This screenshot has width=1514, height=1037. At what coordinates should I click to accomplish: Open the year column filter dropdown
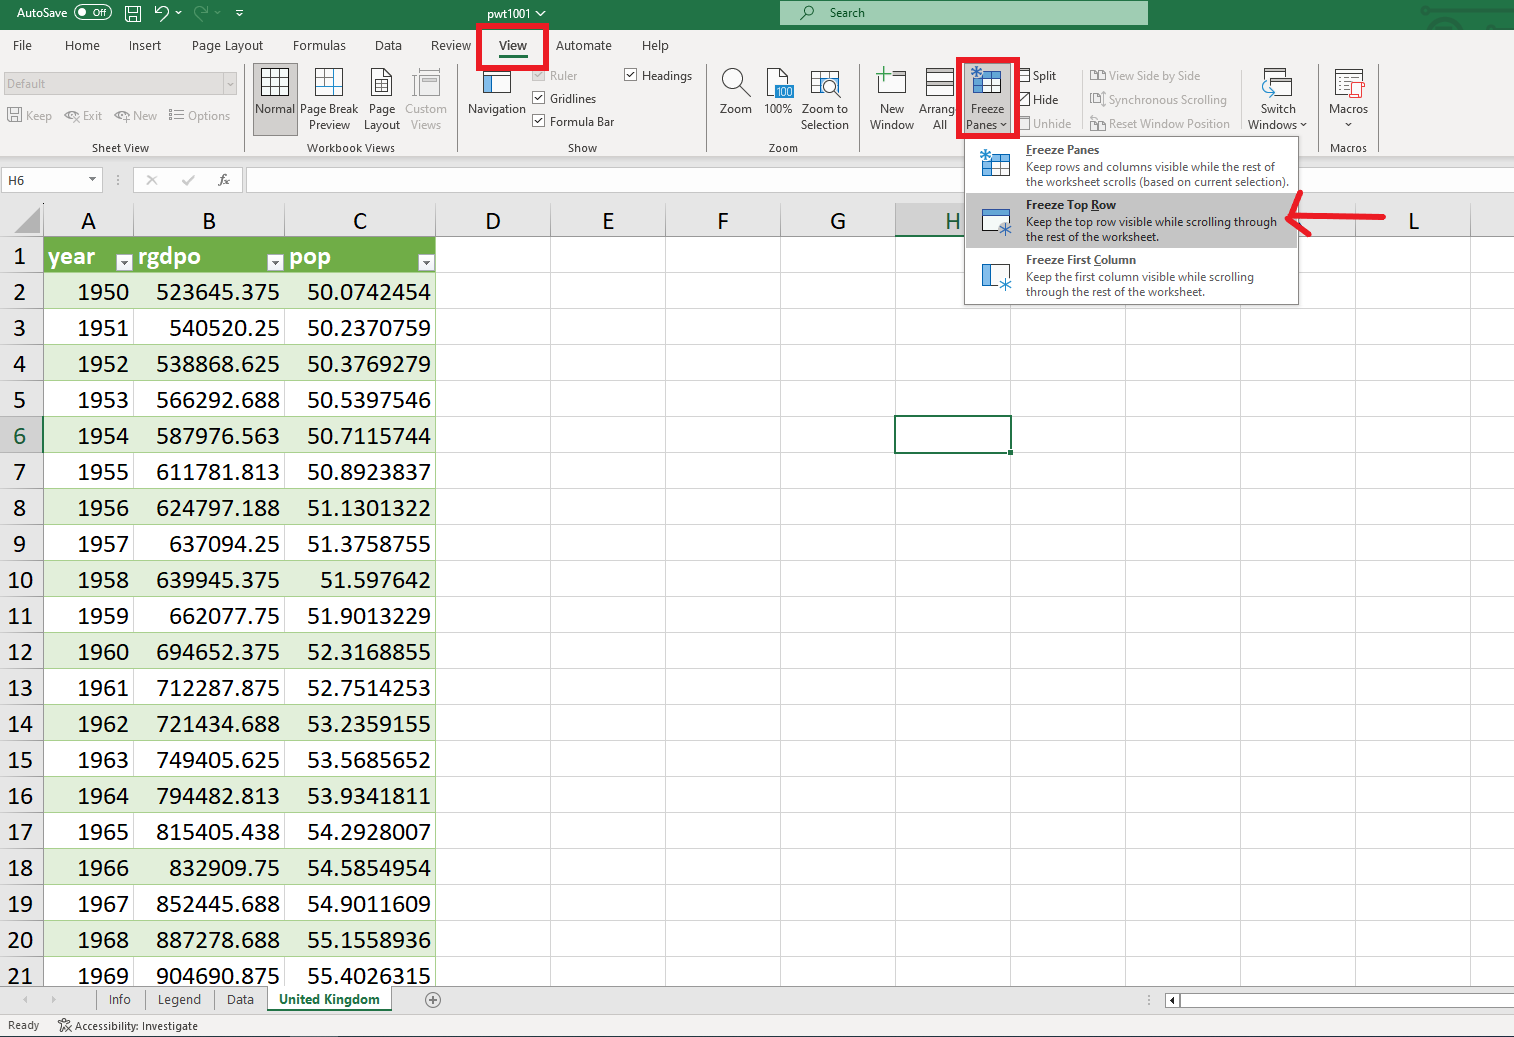point(124,262)
